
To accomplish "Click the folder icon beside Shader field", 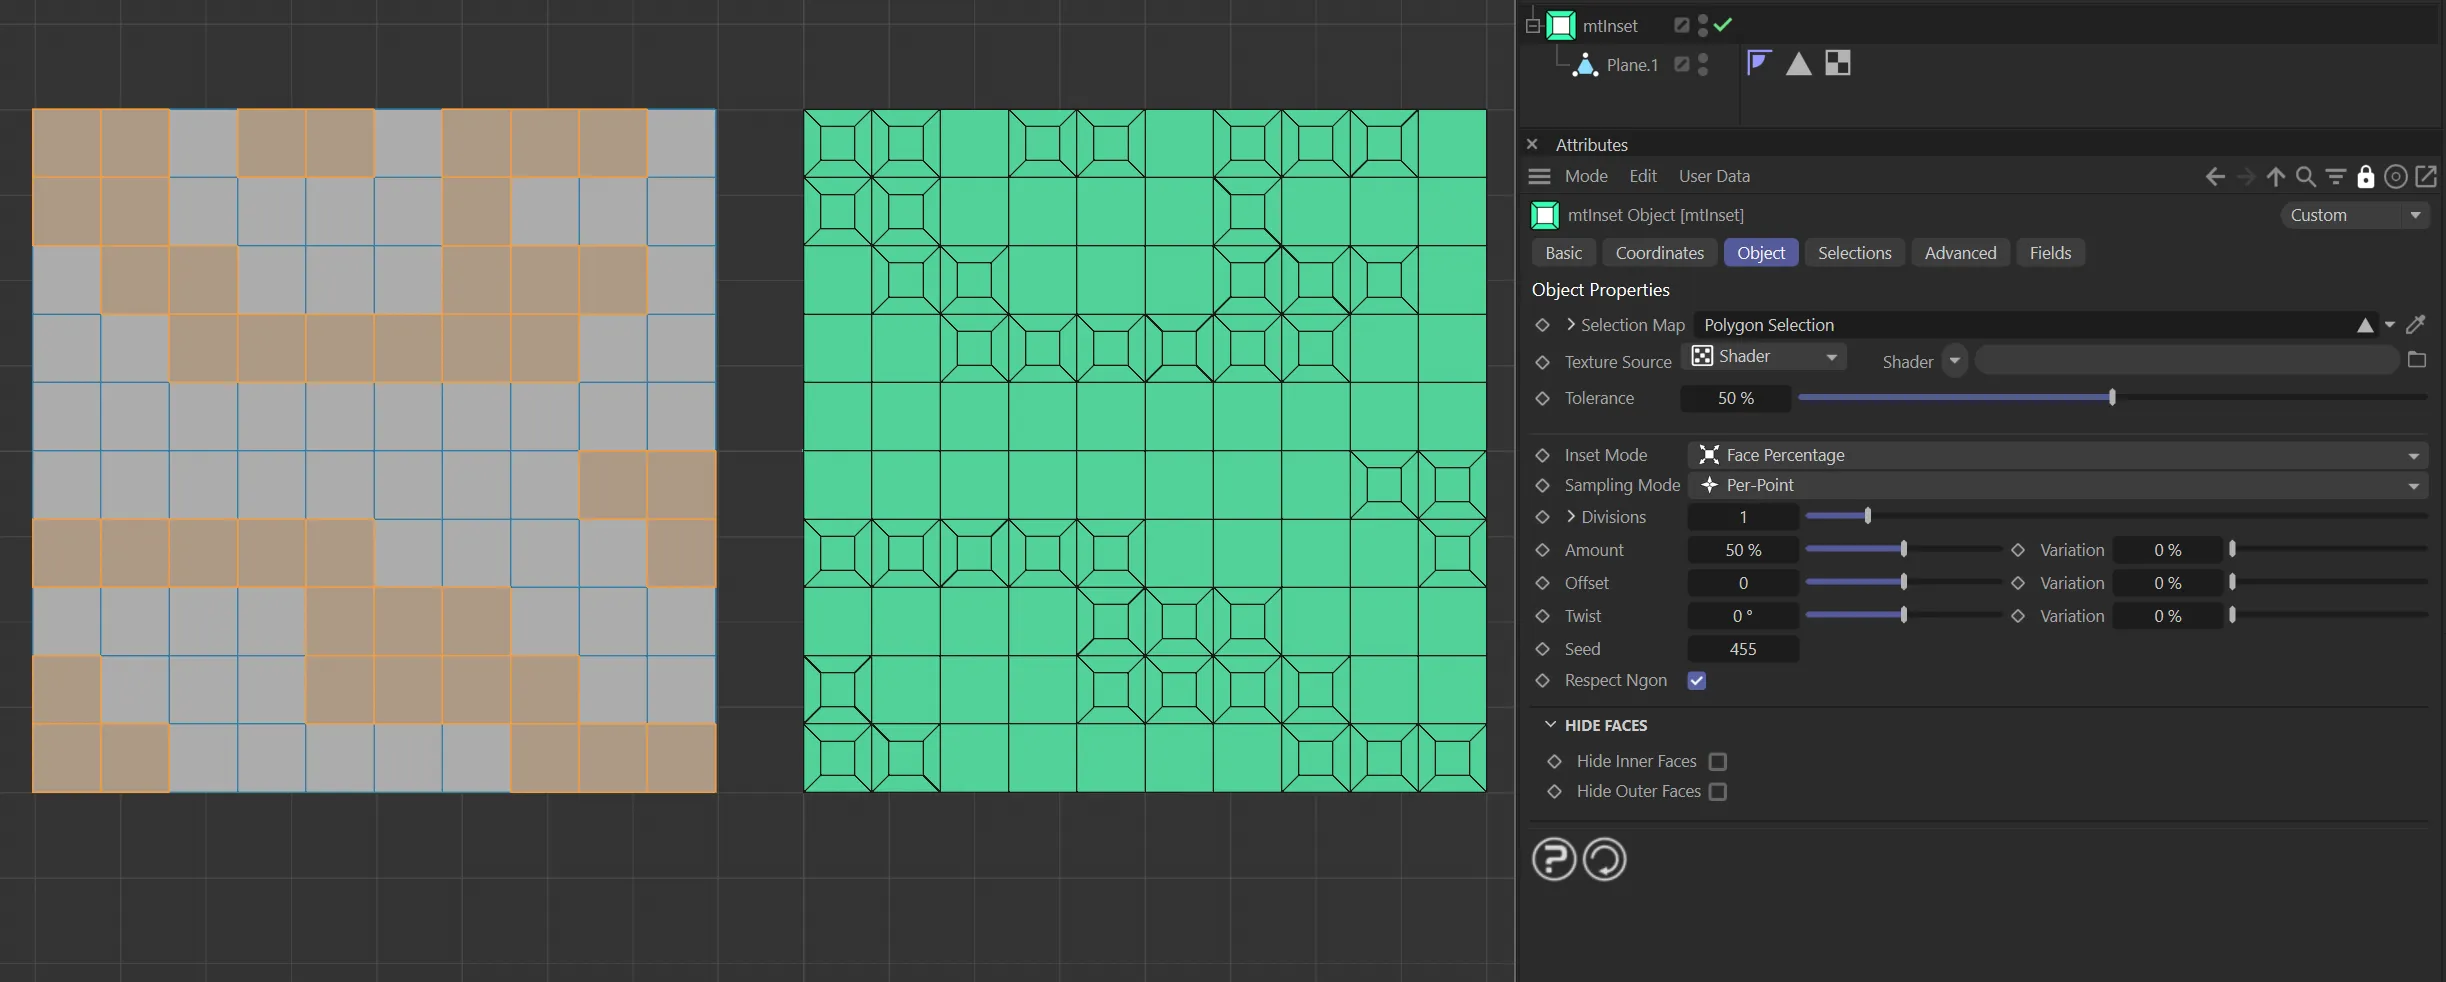I will (x=2417, y=360).
